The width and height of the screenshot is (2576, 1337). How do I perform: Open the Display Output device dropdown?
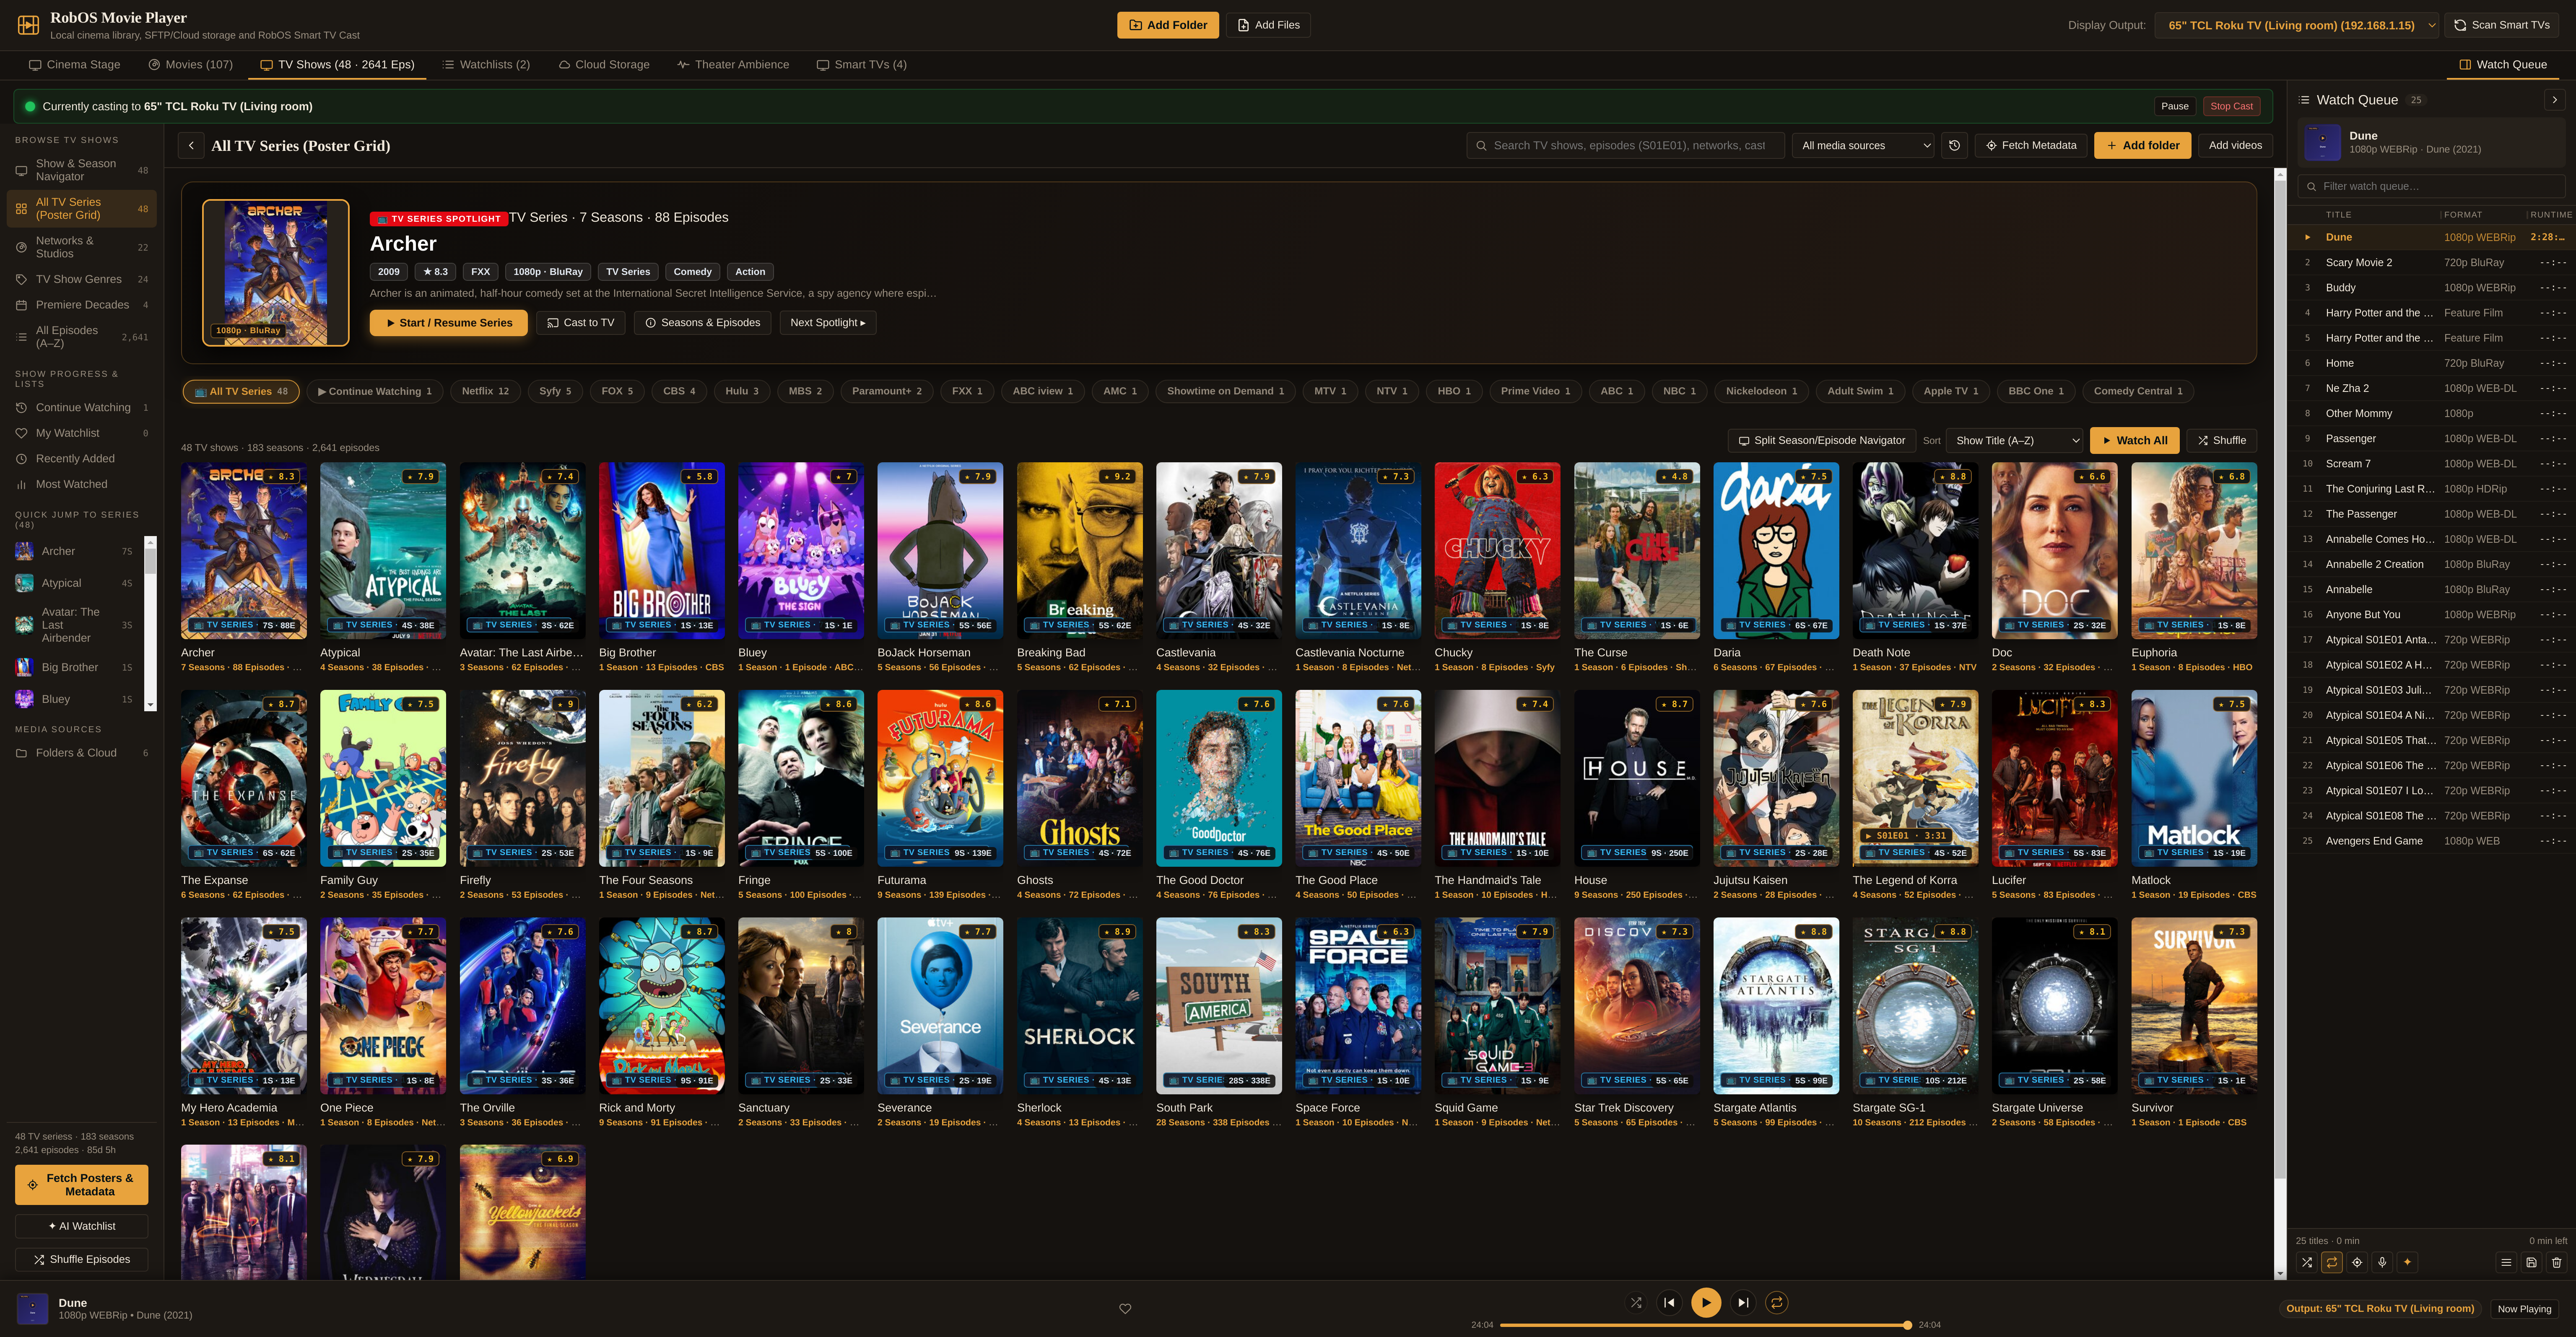pyautogui.click(x=2297, y=25)
